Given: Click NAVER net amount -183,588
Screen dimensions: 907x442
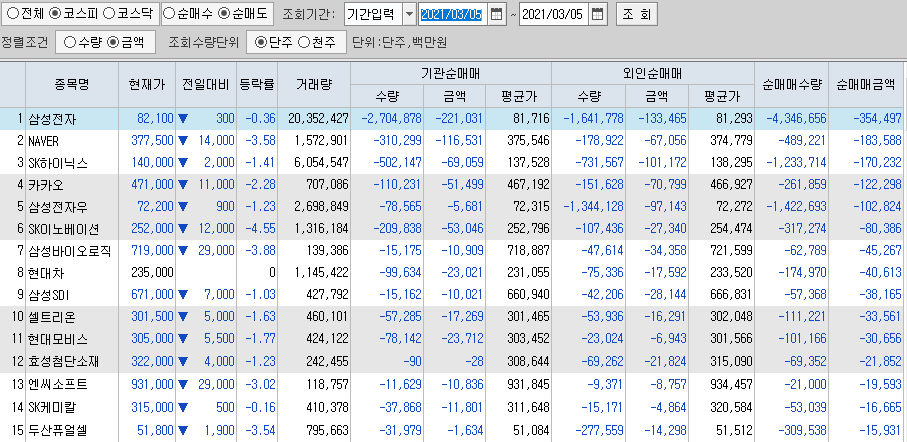Looking at the screenshot, I should (x=877, y=141).
